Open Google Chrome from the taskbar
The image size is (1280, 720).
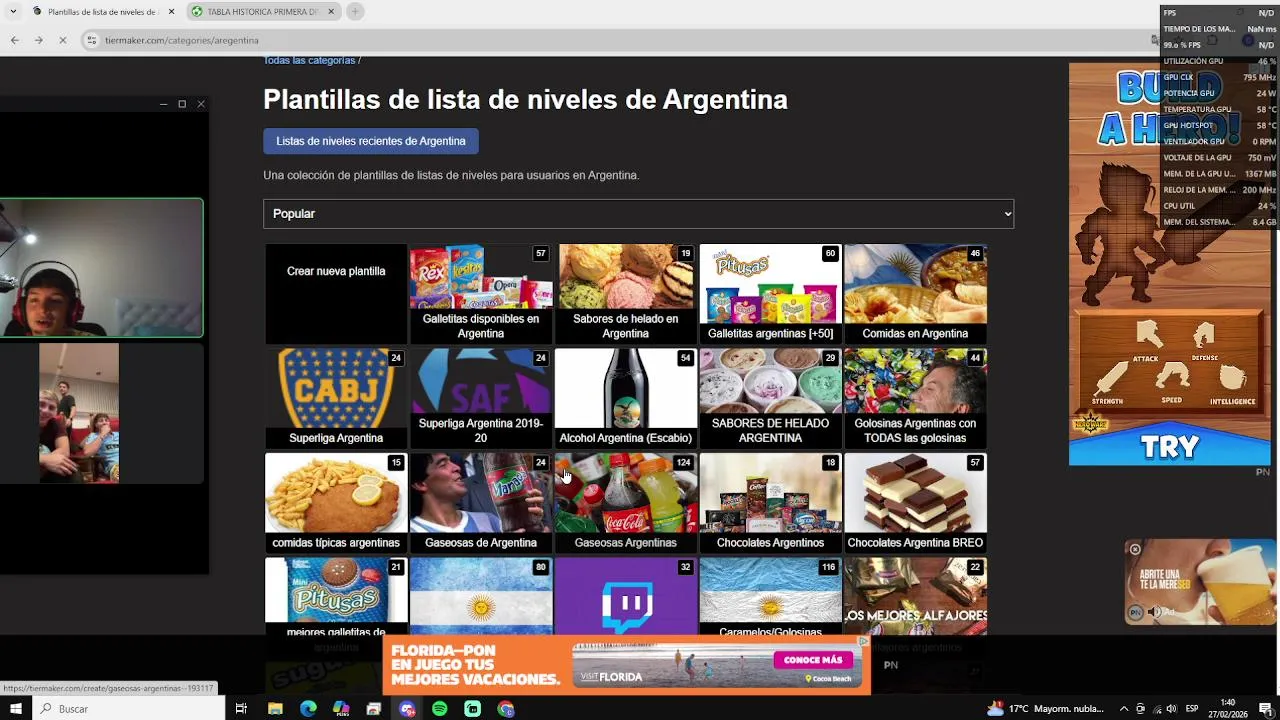click(506, 709)
